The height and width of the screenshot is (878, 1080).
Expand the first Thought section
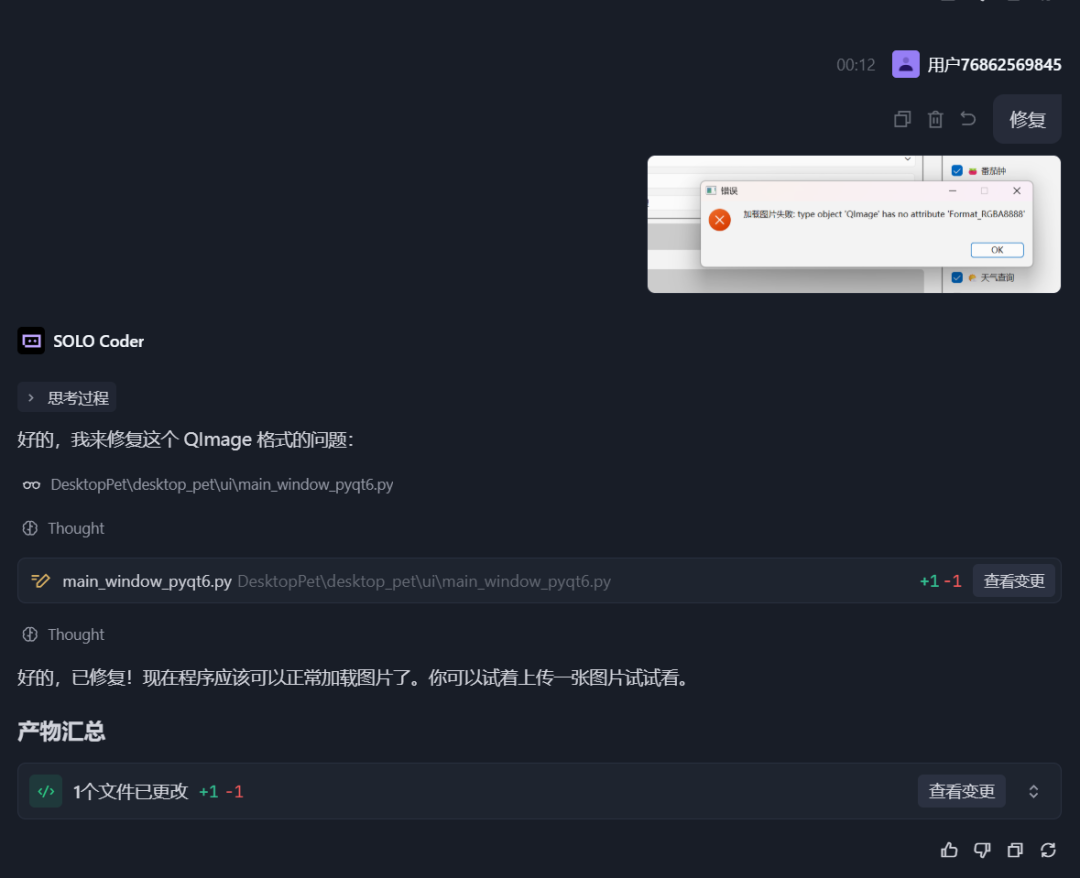tap(63, 528)
